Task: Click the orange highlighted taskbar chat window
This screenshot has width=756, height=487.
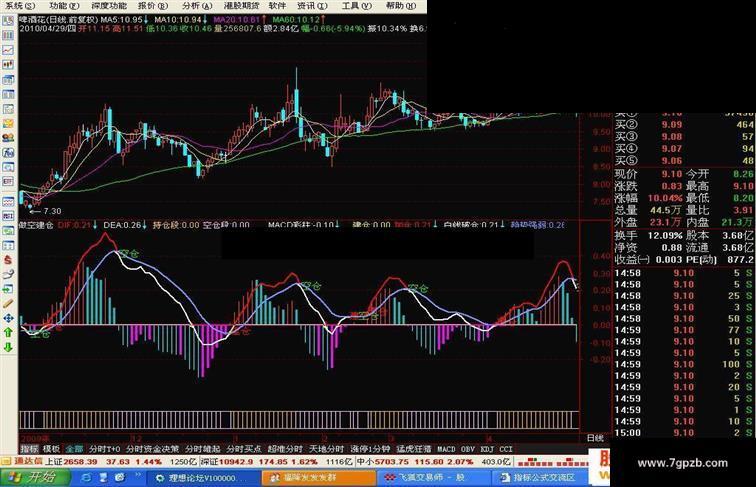Action: (x=318, y=478)
